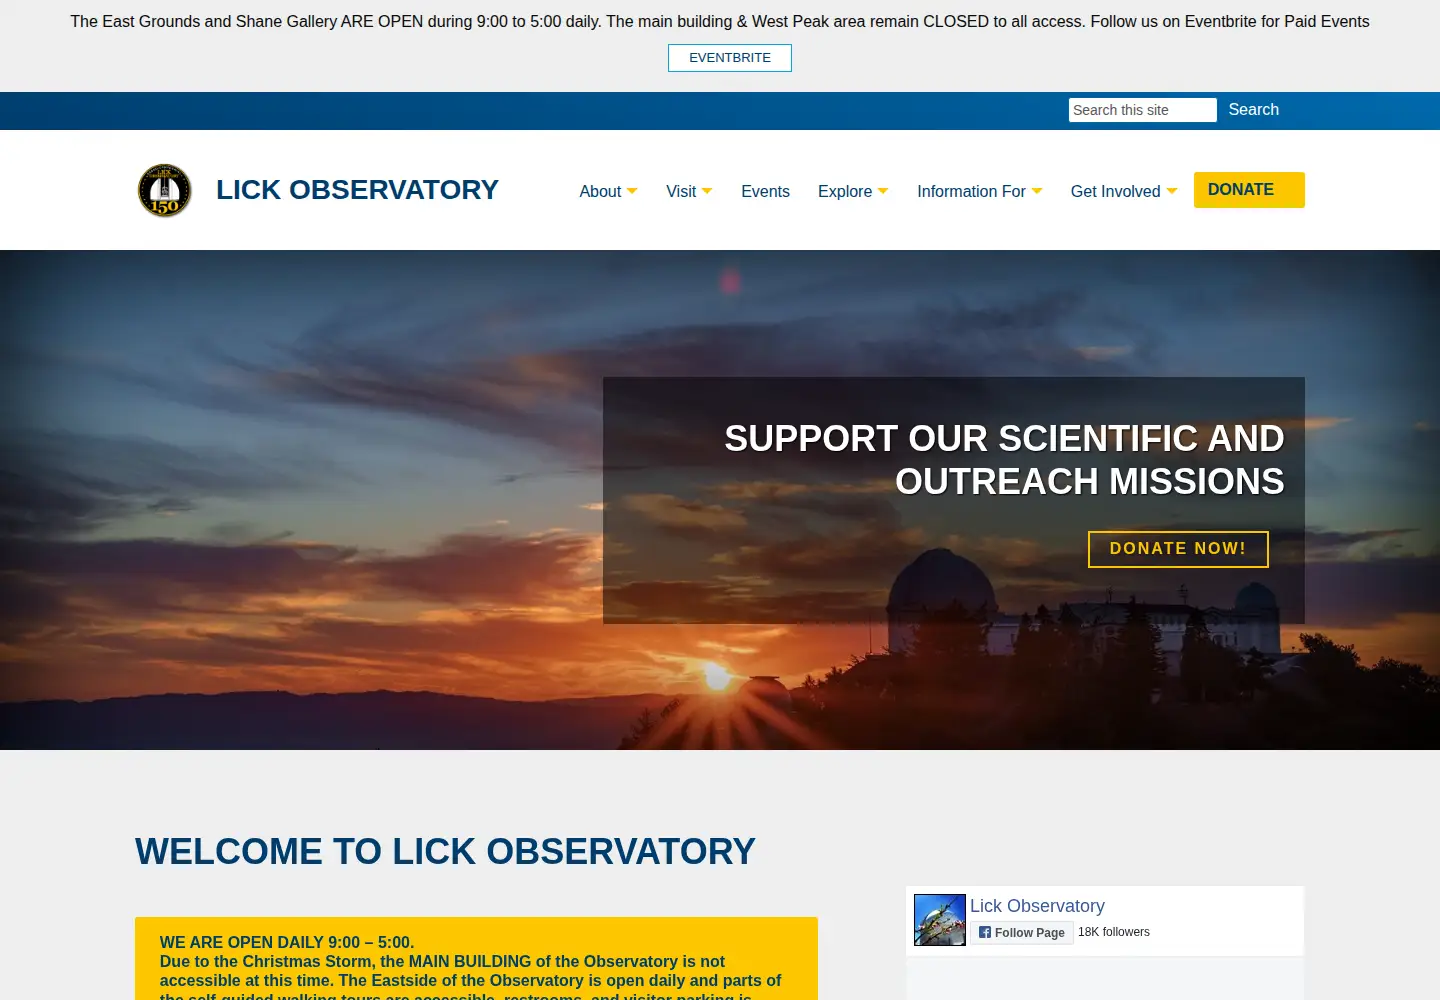Expand the Get Involved dropdown arrow
The image size is (1440, 1000).
point(1172,191)
